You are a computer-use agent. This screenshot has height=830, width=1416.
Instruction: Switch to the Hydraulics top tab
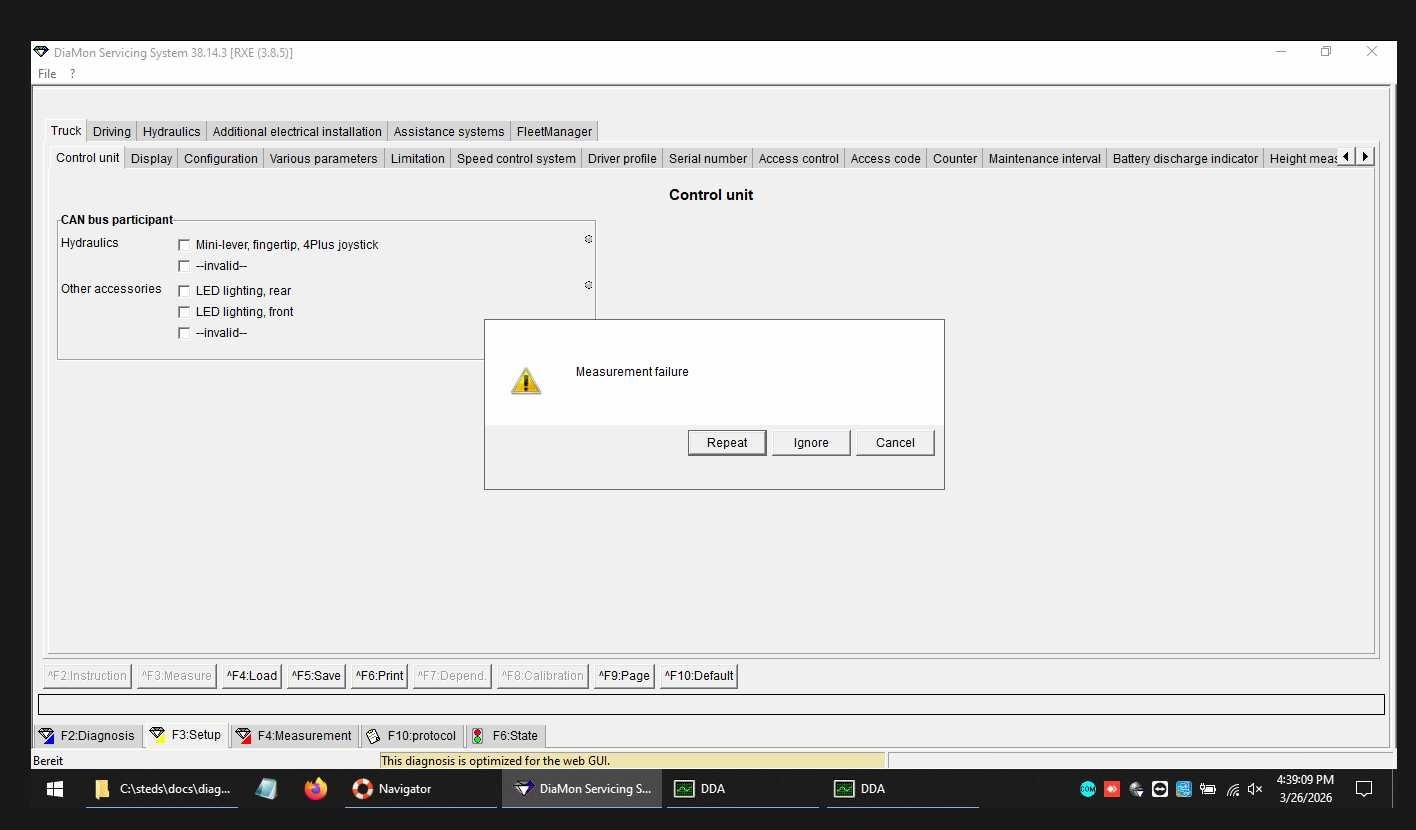(171, 131)
